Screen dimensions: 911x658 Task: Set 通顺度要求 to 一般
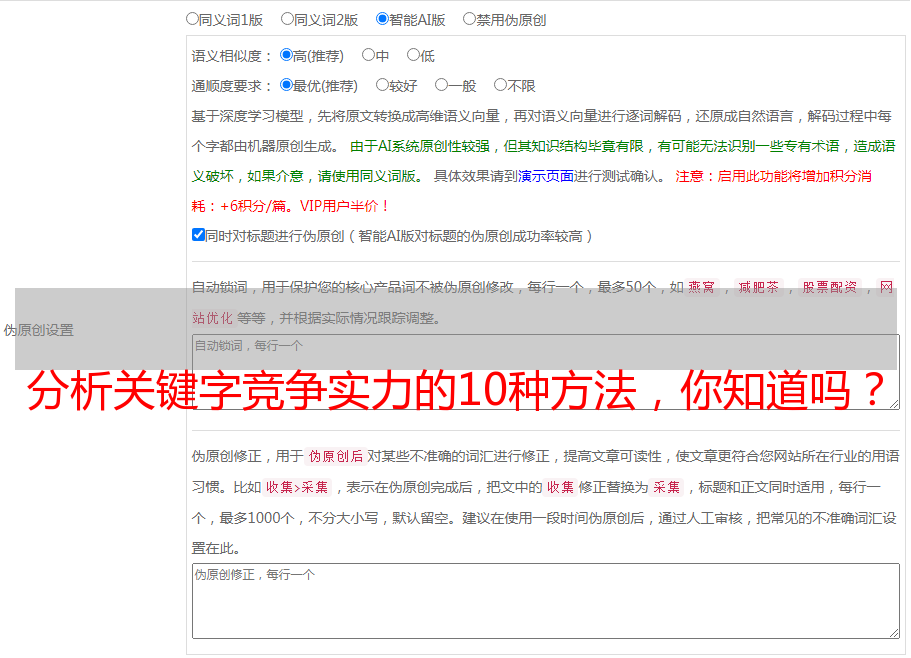[442, 85]
